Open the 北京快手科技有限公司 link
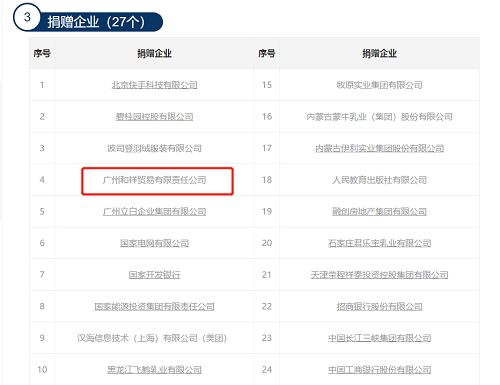The height and width of the screenshot is (385, 500). coord(154,85)
